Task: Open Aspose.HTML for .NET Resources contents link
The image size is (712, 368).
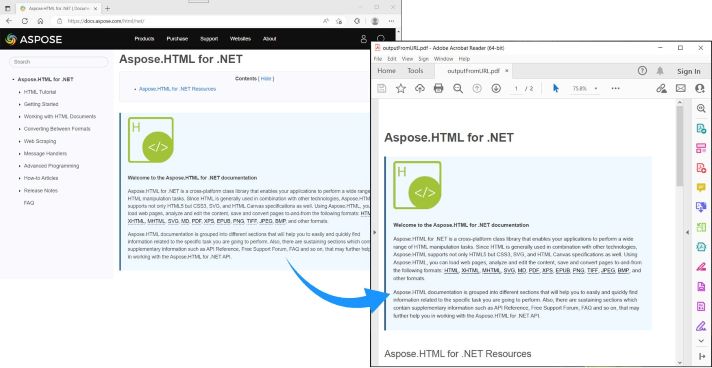Action: coord(178,89)
